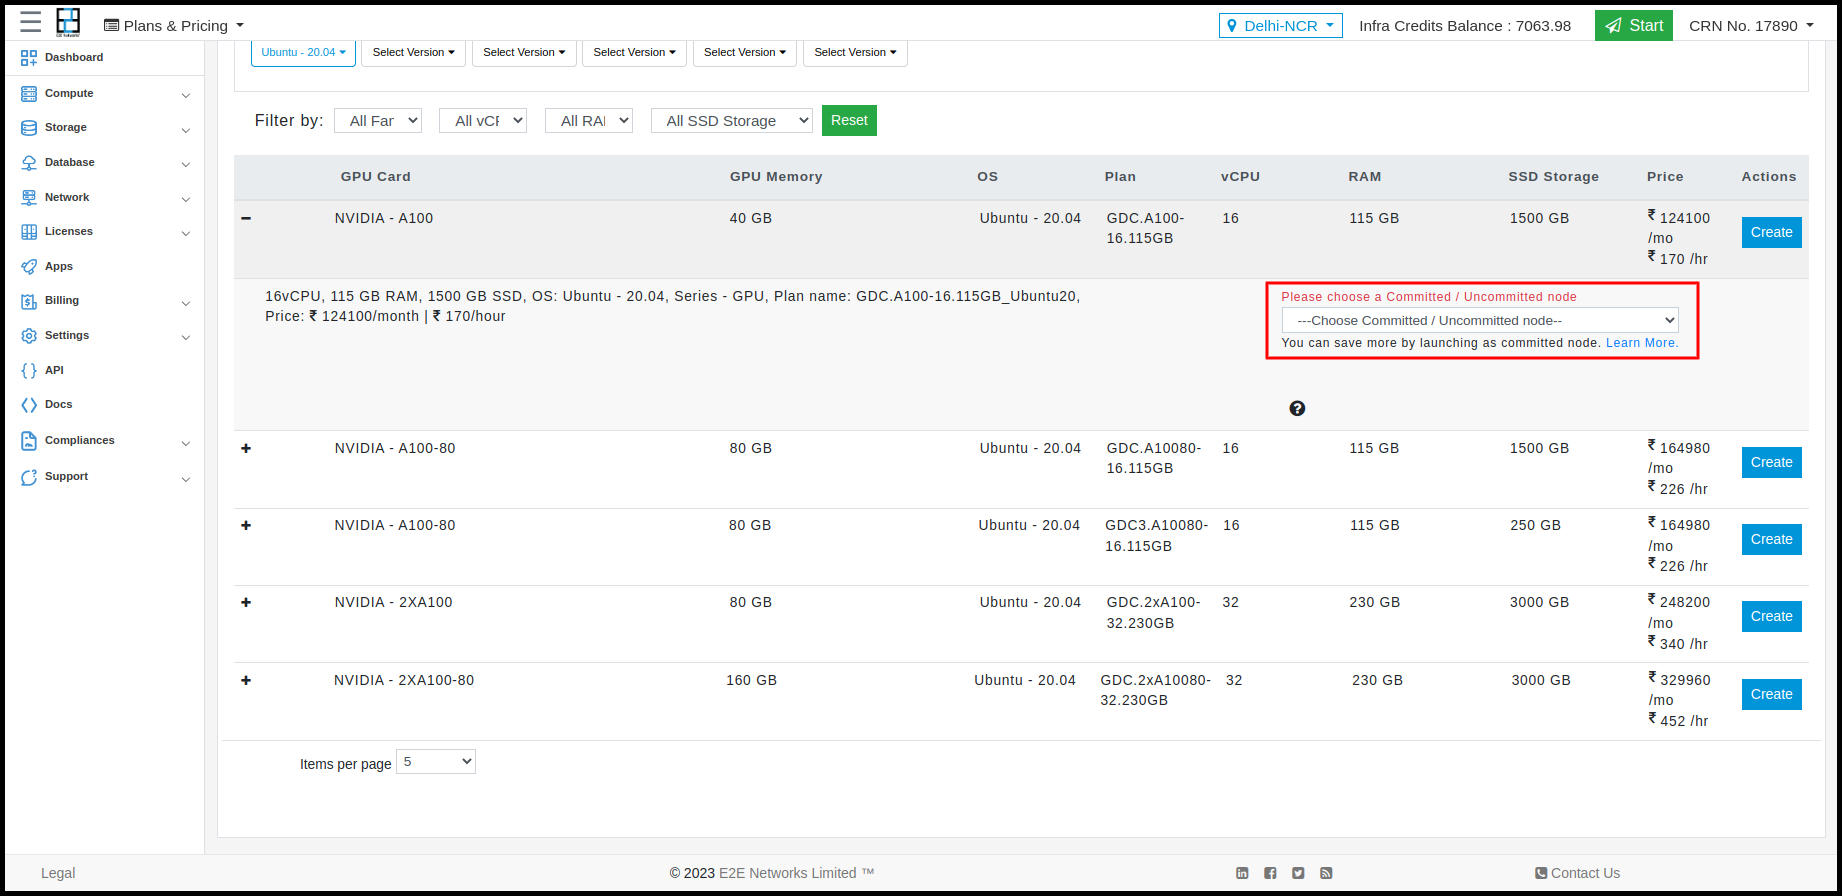Open the Twitter footer icon
This screenshot has height=896, width=1842.
pyautogui.click(x=1298, y=873)
